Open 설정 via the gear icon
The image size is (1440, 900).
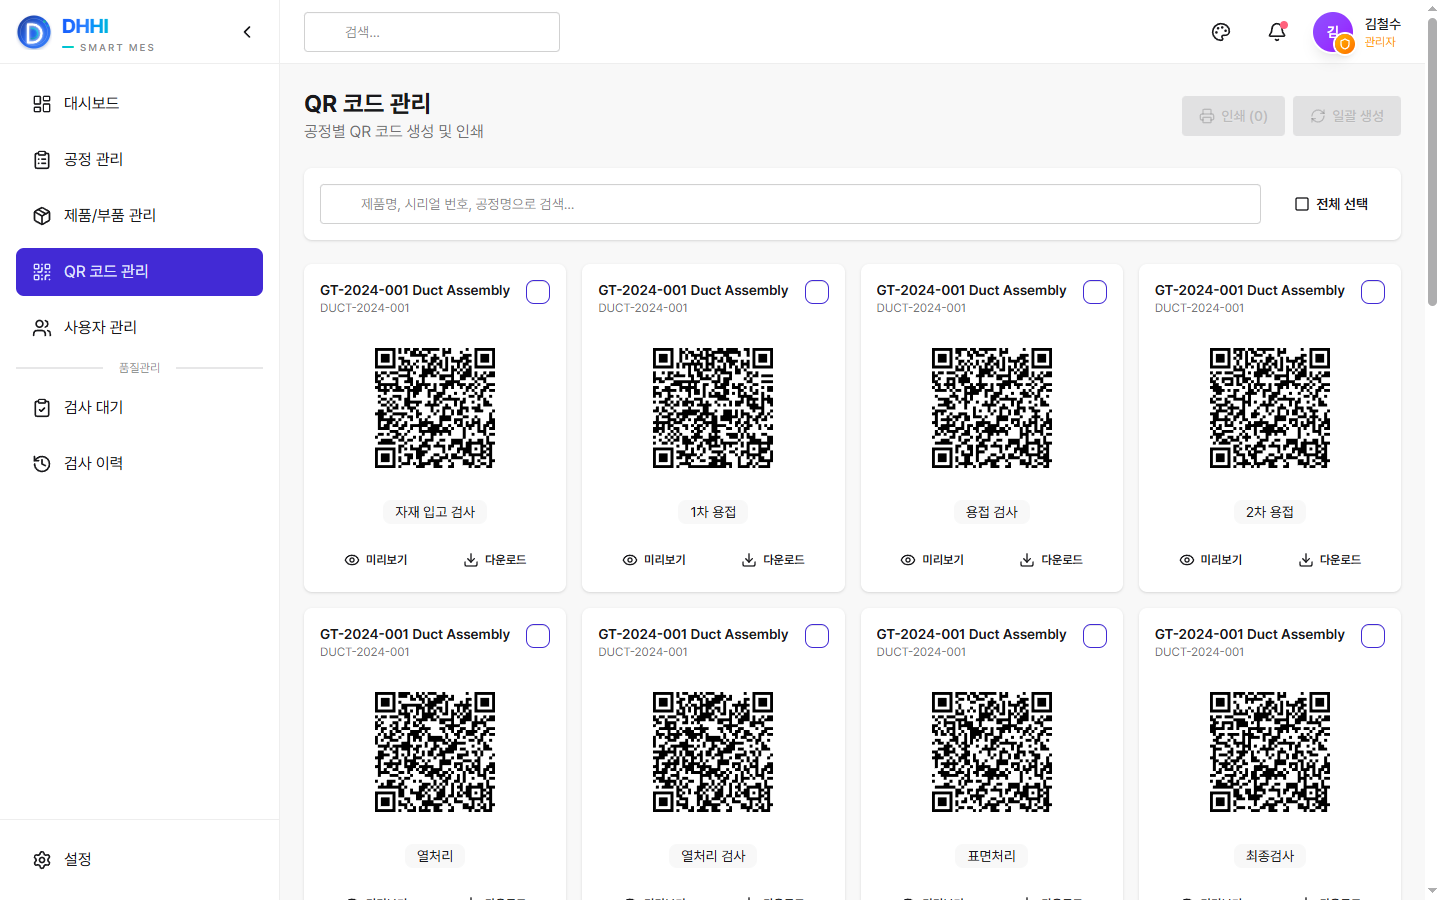42,860
